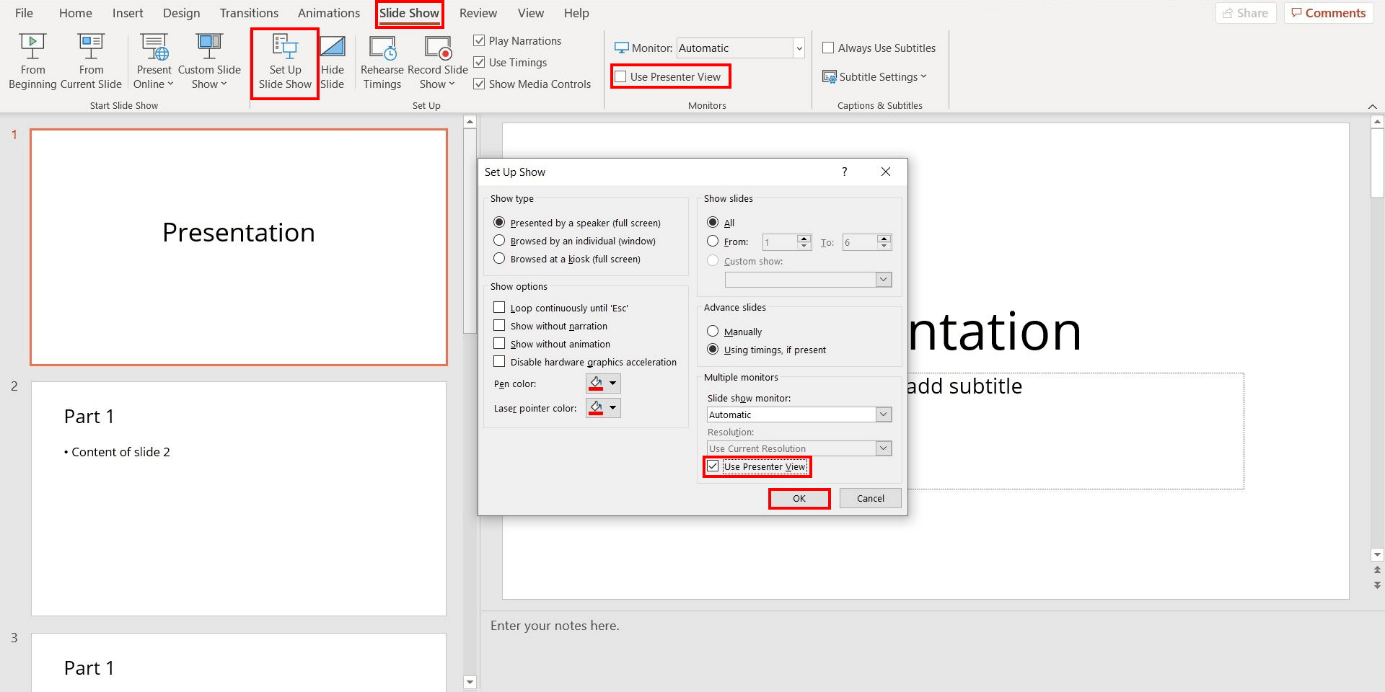Toggle Show Media Controls checkbox
The image size is (1385, 692).
479,84
